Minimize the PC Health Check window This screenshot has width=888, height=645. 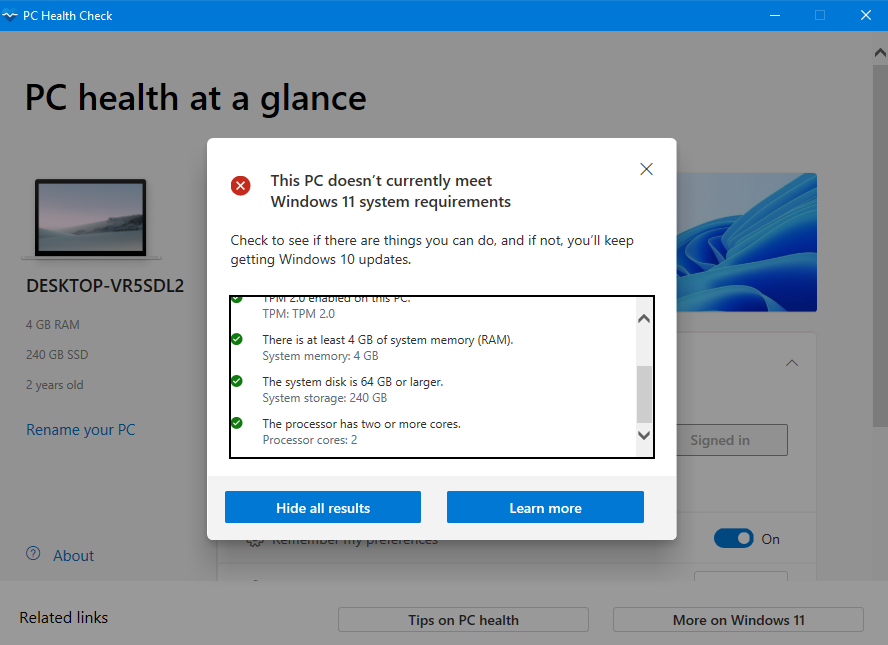click(x=775, y=15)
